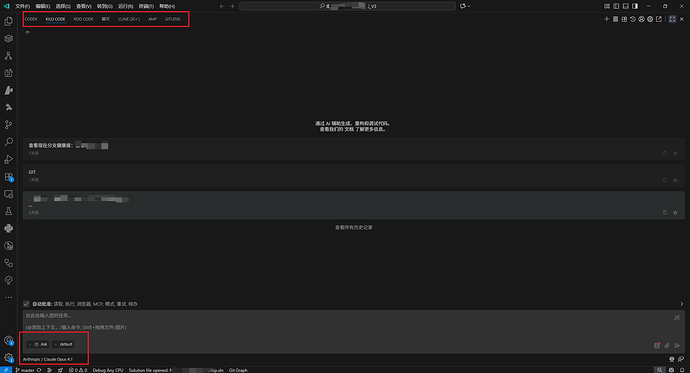This screenshot has width=690, height=373.
Task: Open the Search magnifier in the activity bar
Action: tap(8, 142)
